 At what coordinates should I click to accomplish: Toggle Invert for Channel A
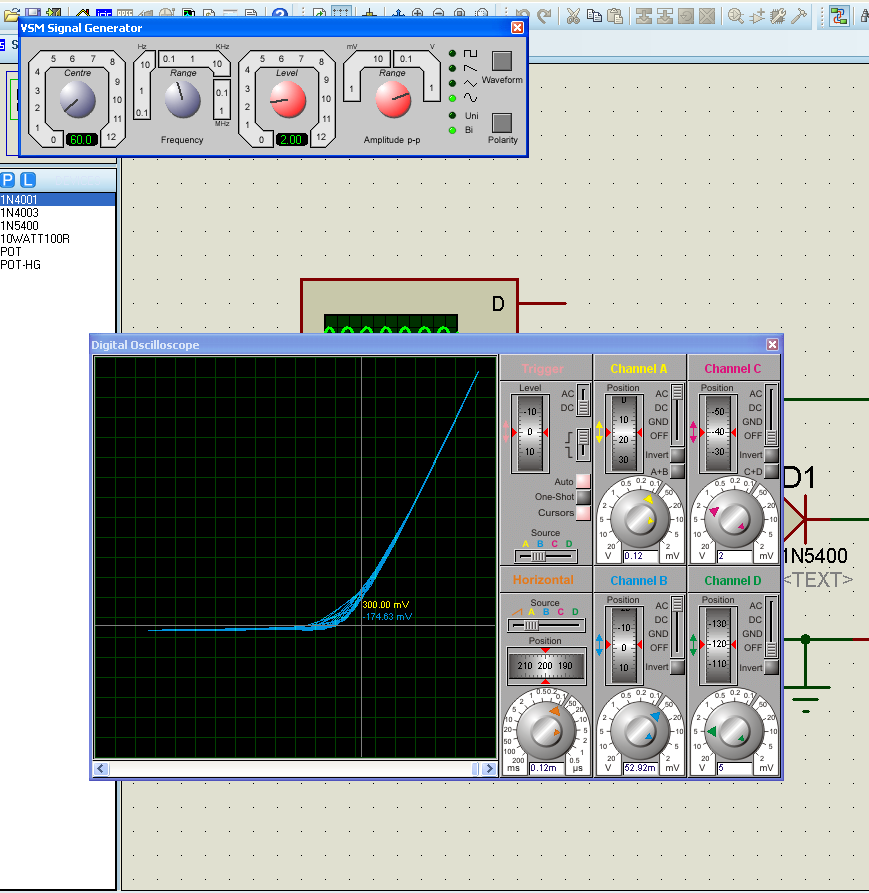point(677,454)
